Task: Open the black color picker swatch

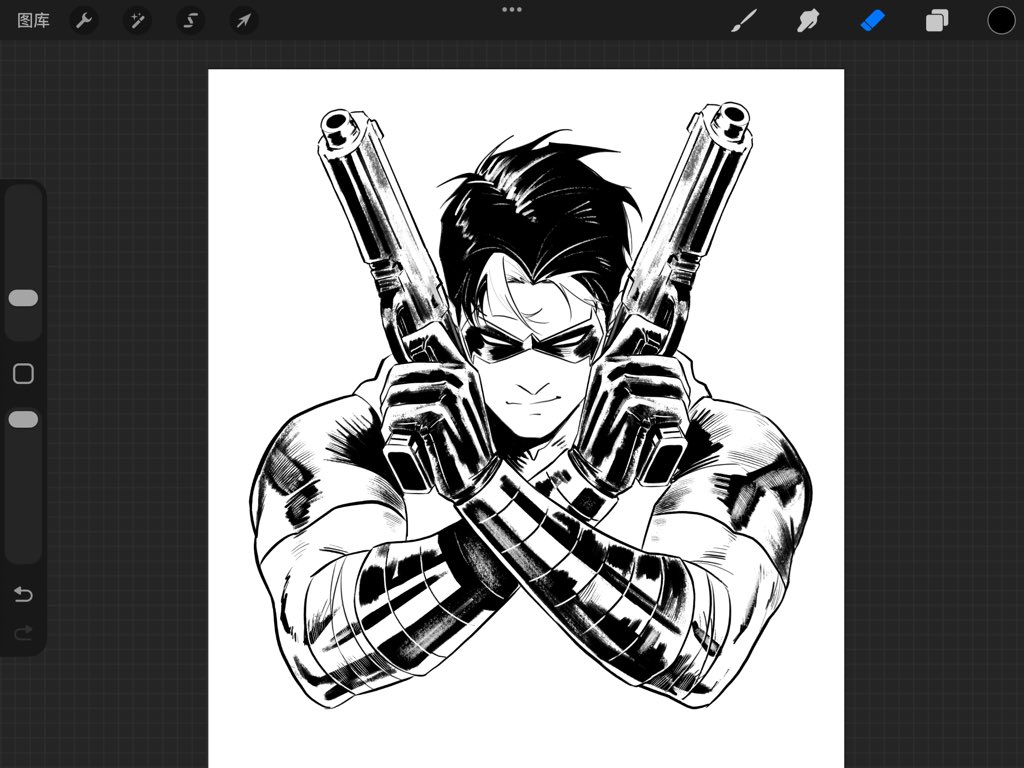Action: pos(1000,21)
